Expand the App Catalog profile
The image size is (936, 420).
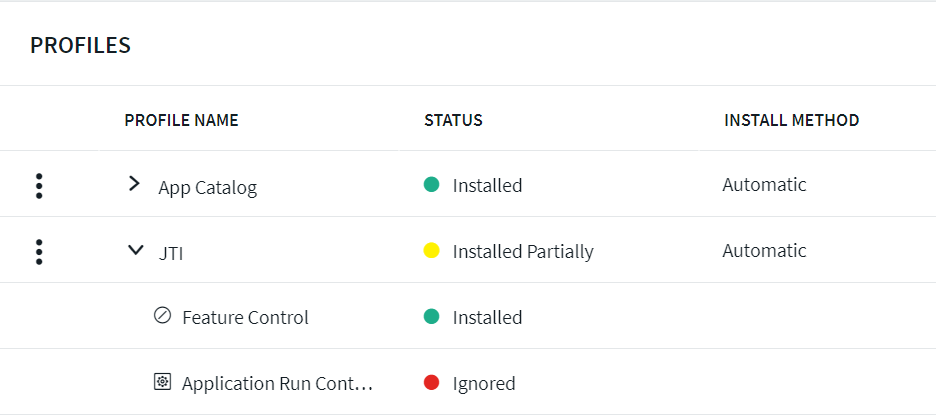pos(135,185)
